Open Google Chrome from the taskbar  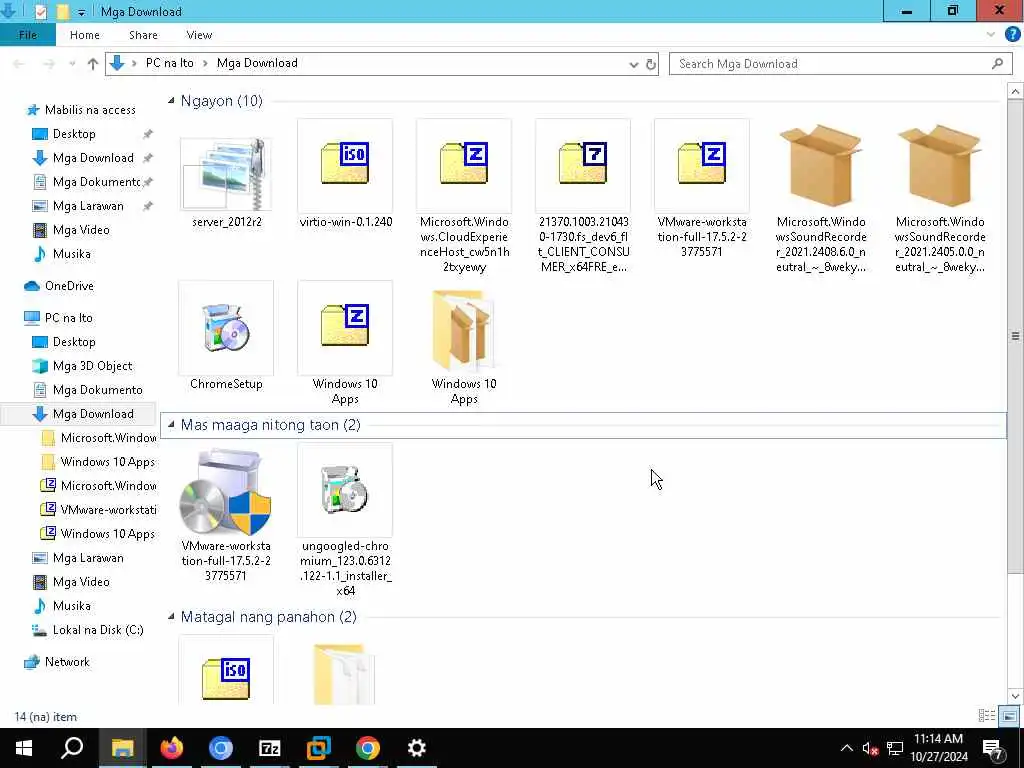coord(368,748)
